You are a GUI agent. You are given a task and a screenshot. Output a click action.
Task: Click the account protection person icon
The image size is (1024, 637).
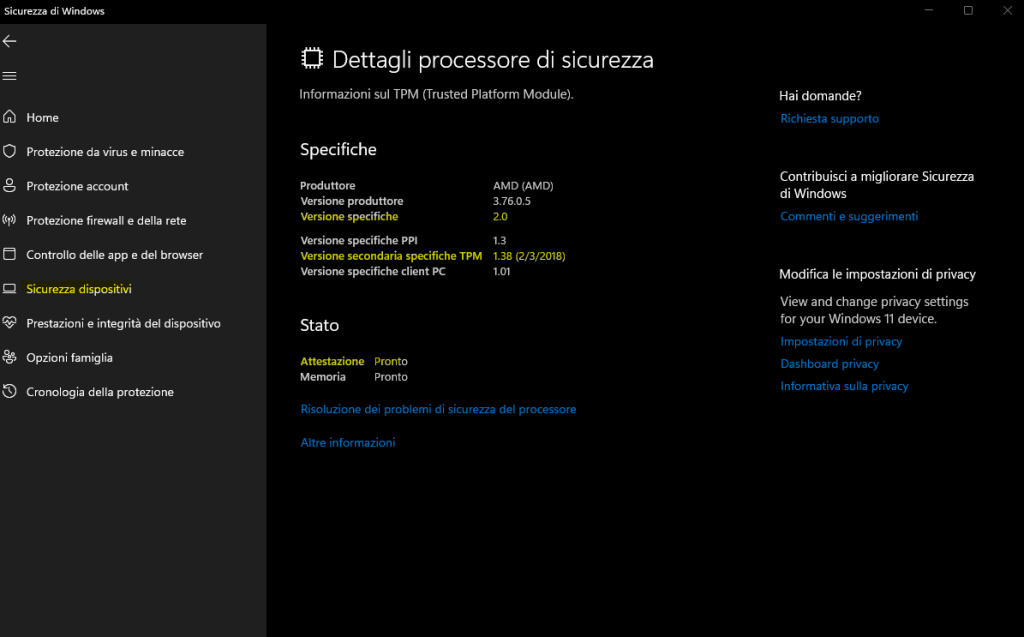tap(10, 186)
